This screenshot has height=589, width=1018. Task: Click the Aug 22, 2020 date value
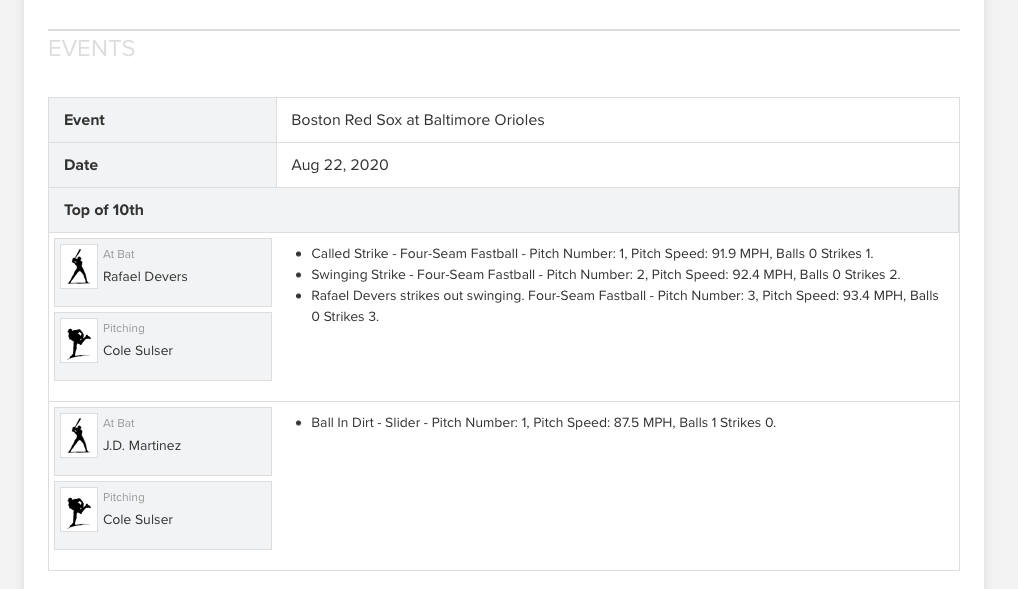point(340,165)
